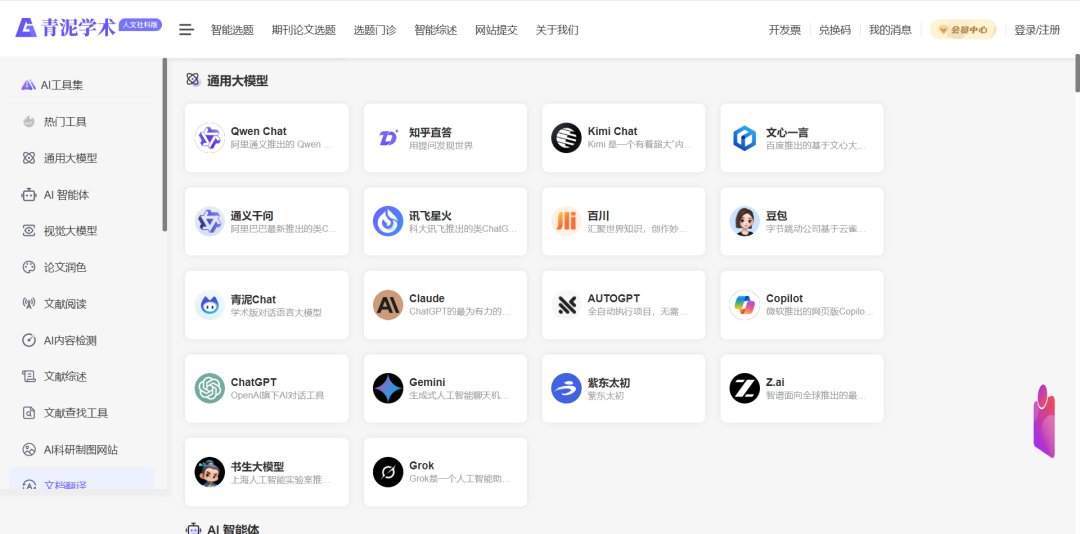Click the Gemini star icon
Viewport: 1080px width, 534px height.
tap(388, 388)
